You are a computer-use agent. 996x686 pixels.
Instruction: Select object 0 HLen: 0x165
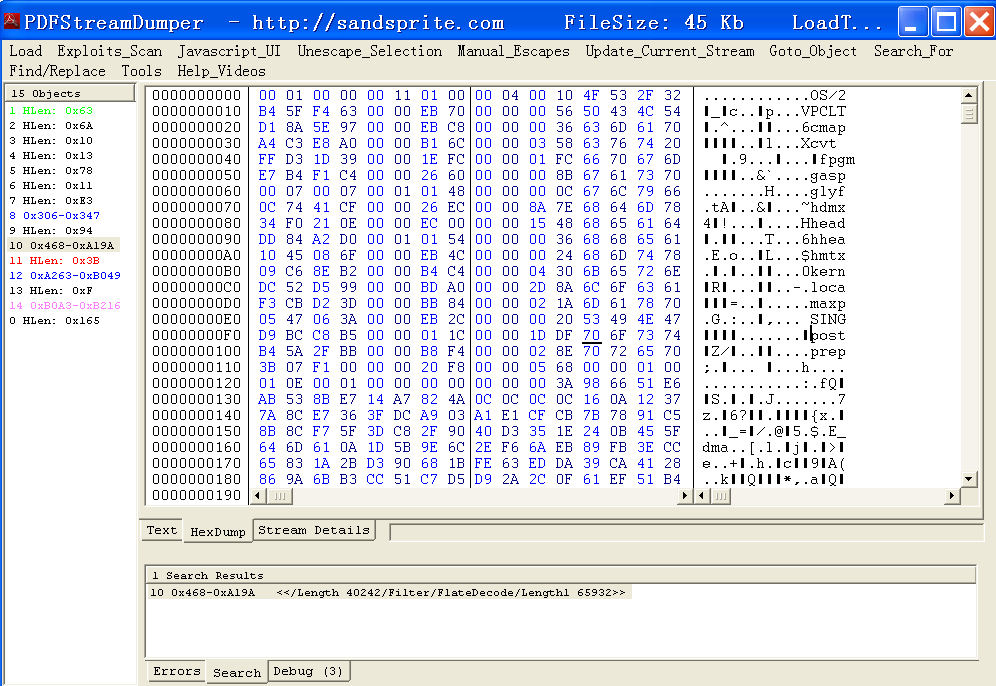55,321
